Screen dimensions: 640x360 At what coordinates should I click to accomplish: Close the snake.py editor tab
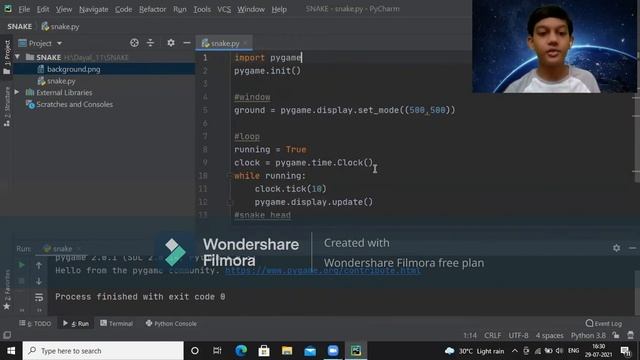tap(245, 43)
